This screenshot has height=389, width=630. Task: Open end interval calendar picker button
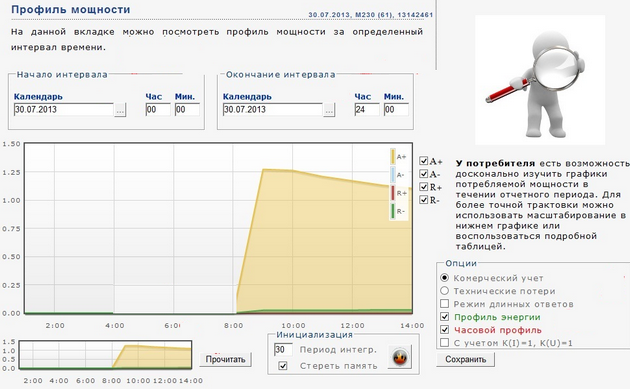click(x=329, y=110)
